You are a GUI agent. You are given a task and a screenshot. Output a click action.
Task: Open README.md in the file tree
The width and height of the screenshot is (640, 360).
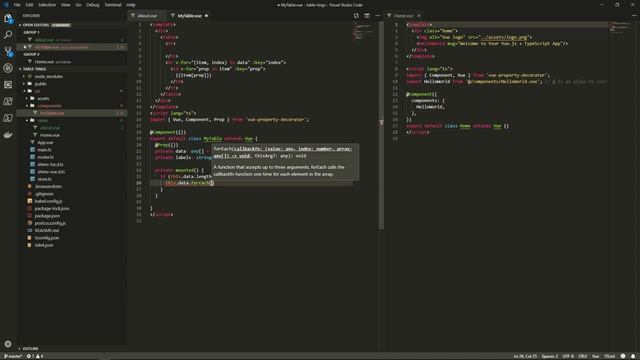(47, 230)
